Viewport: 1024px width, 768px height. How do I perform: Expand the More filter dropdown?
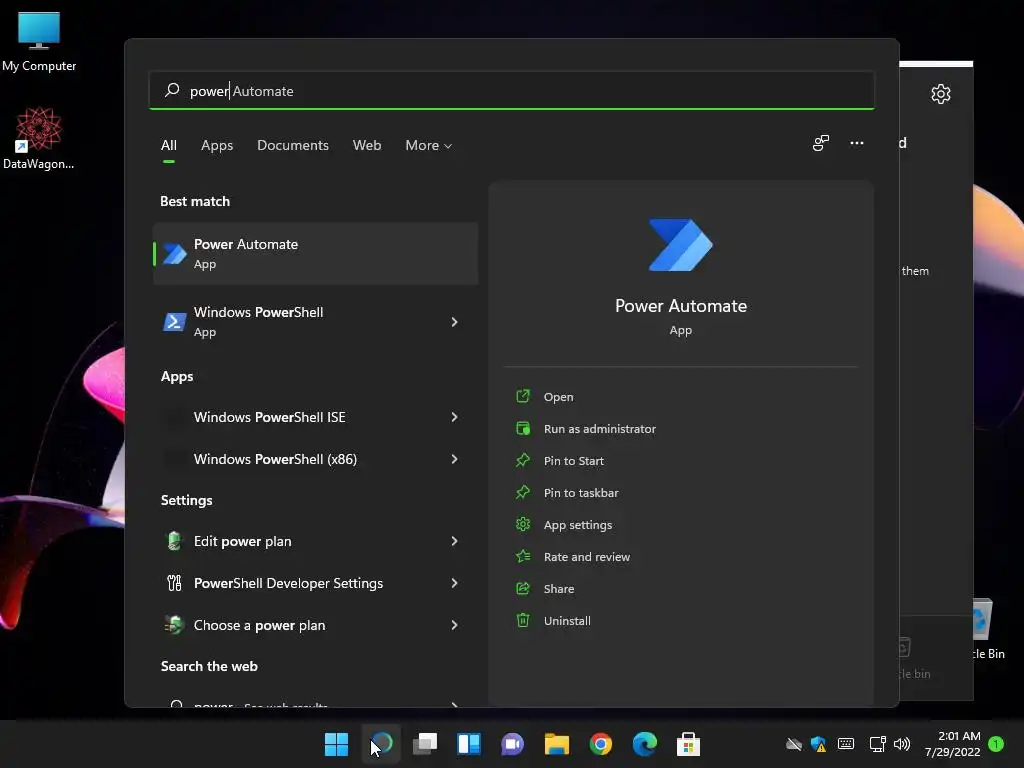[428, 145]
